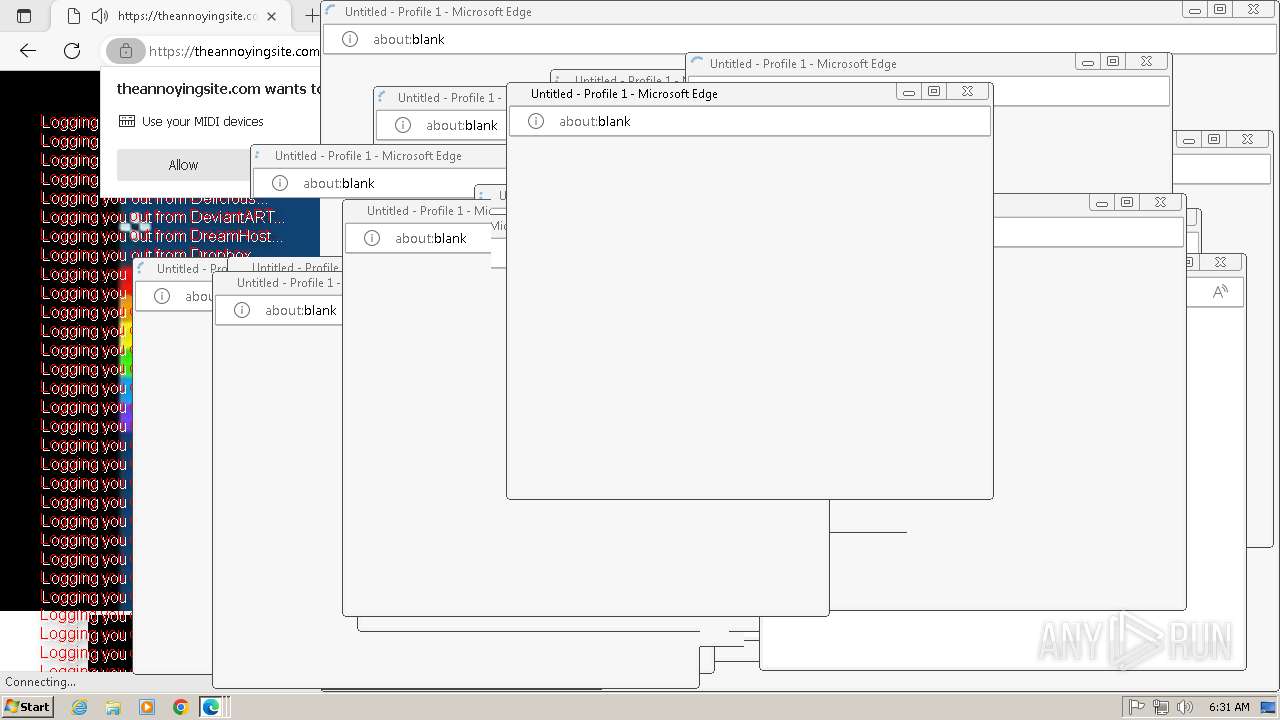
Task: Click the MIDI keyboard icon in the prompt
Action: click(x=127, y=121)
